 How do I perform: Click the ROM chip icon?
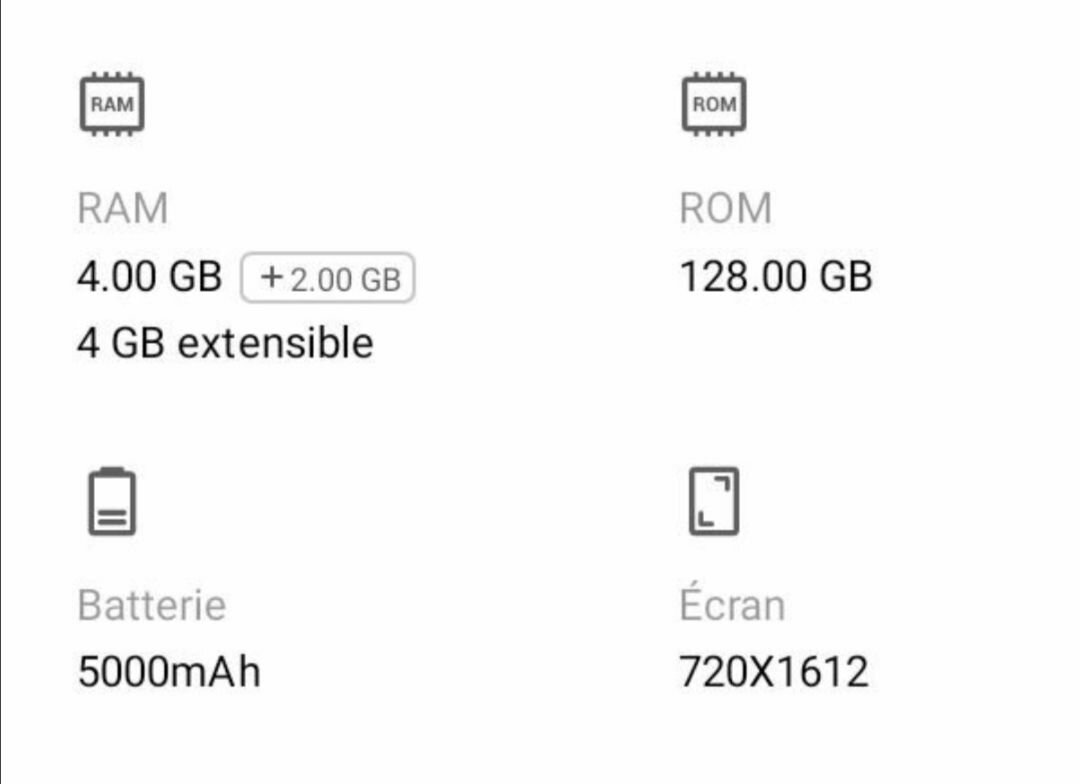pos(714,104)
